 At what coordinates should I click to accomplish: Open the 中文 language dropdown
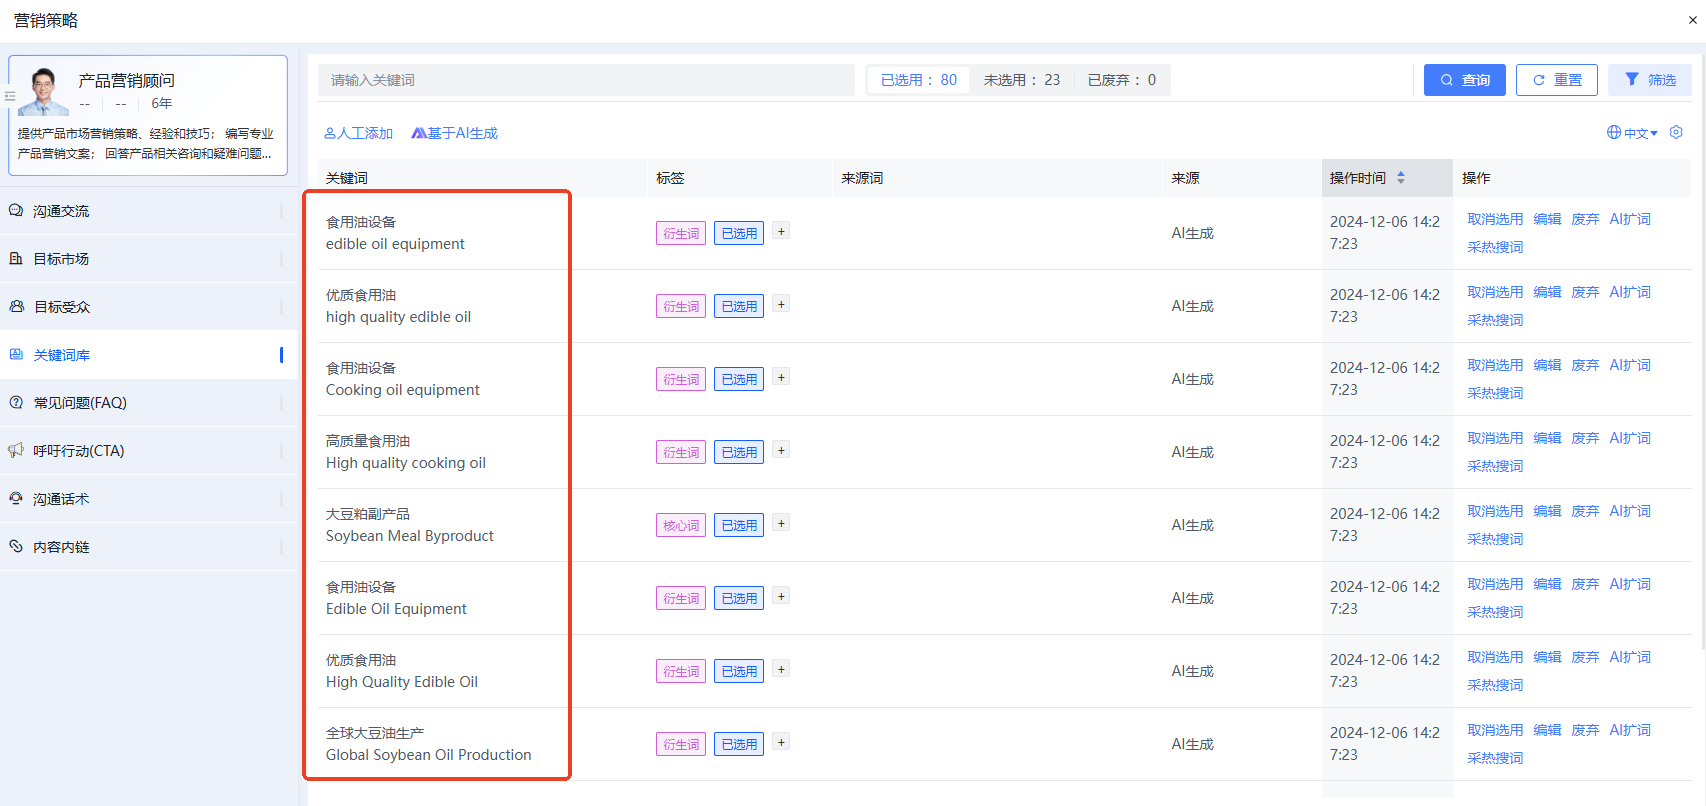pyautogui.click(x=1632, y=133)
